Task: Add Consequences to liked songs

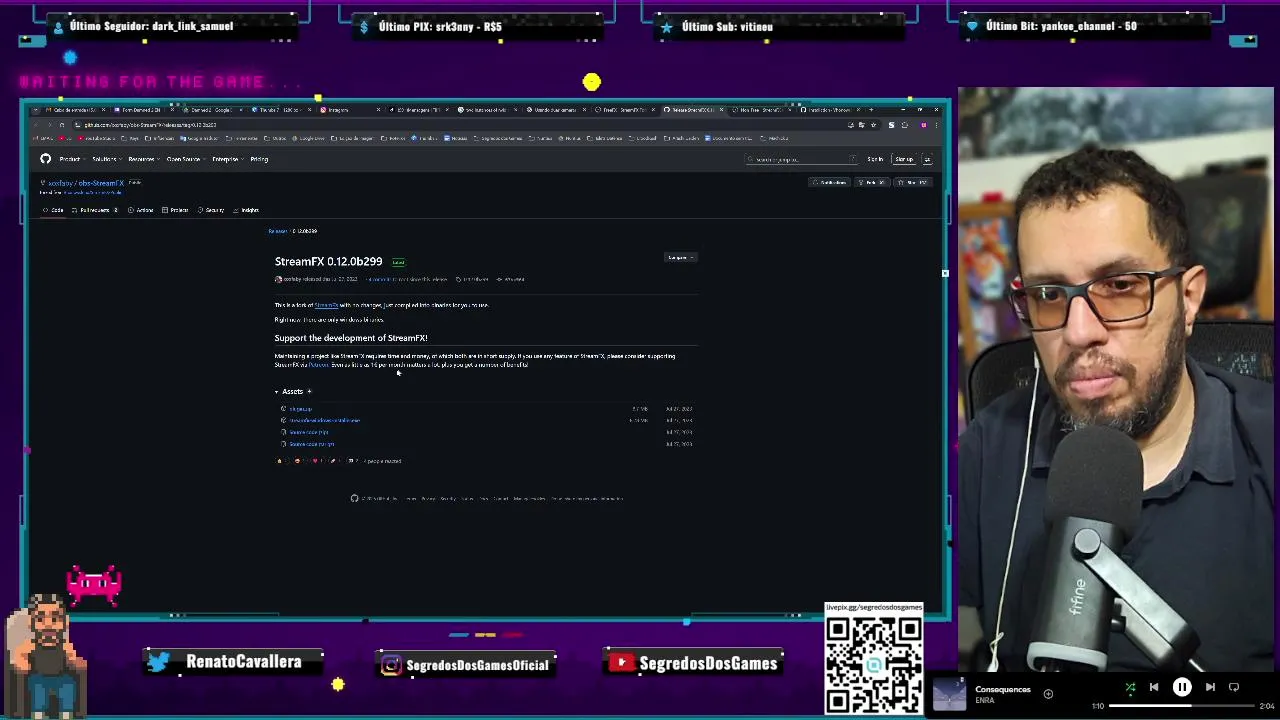Action: 1048,694
